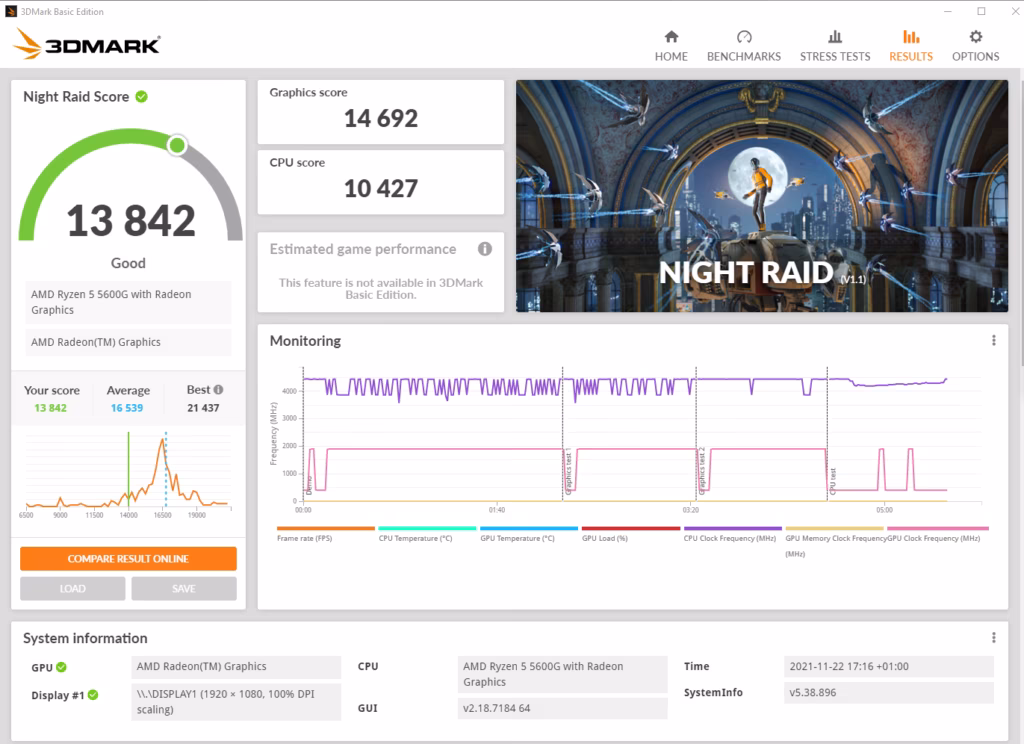This screenshot has width=1024, height=744.
Task: Open the Home tab
Action: 671,46
